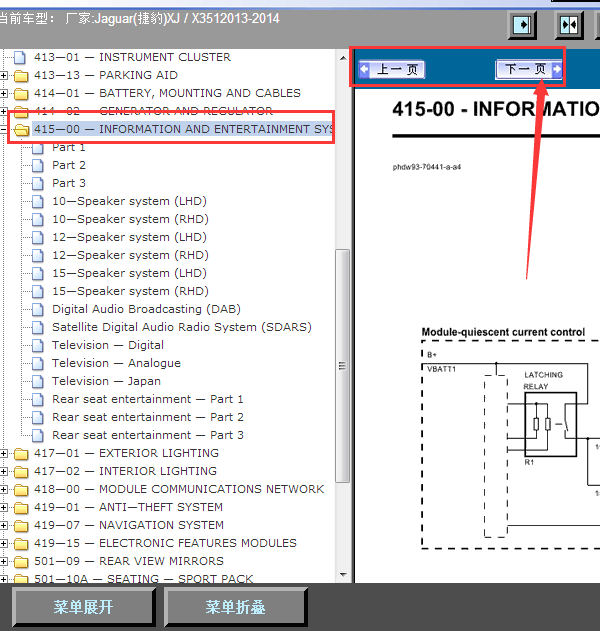Click folder icon of 414-01 Battery
Screen dimensions: 600x631
pyautogui.click(x=21, y=94)
